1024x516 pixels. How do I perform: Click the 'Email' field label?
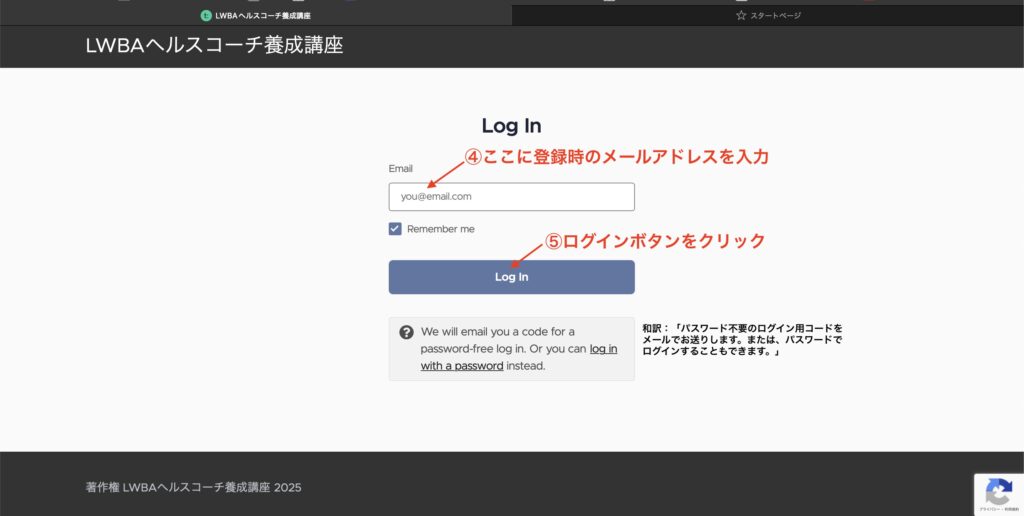(x=400, y=169)
